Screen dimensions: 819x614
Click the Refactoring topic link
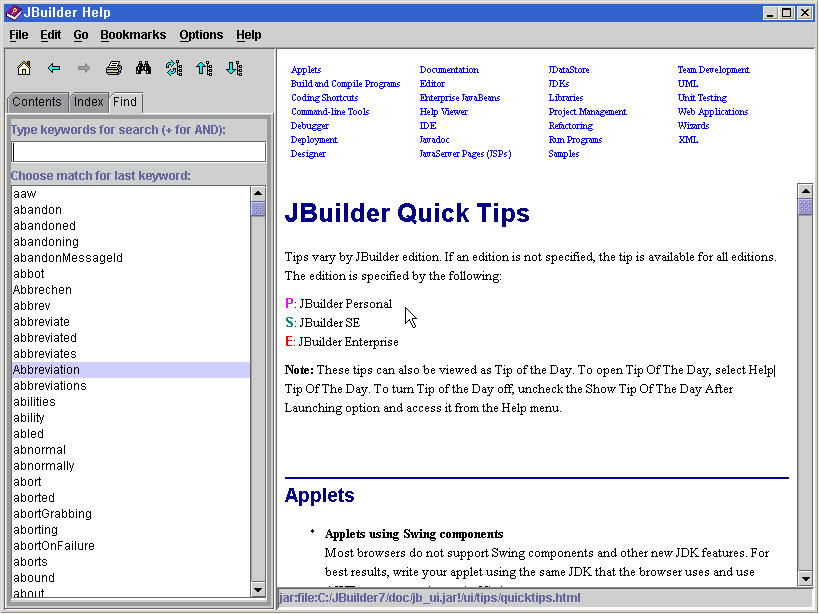click(570, 126)
